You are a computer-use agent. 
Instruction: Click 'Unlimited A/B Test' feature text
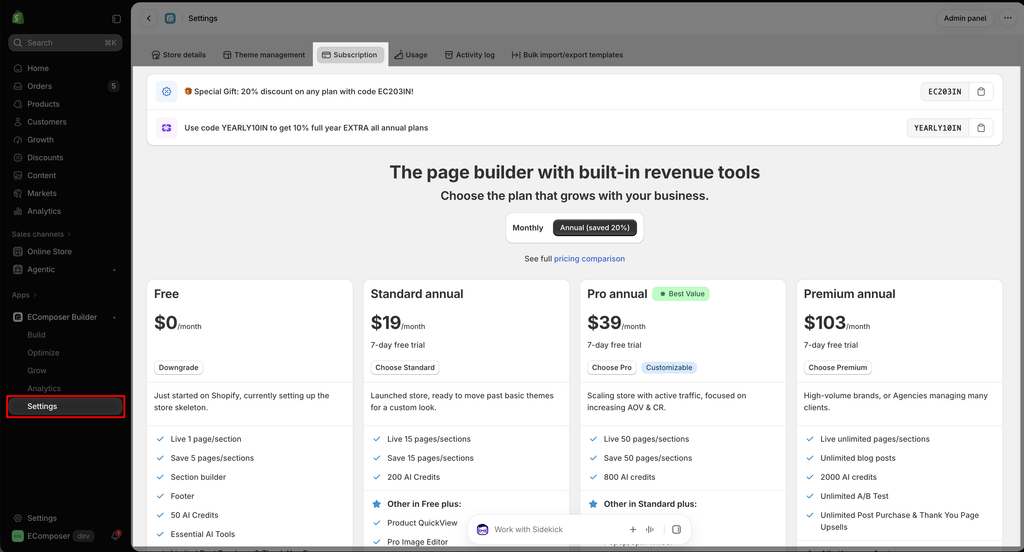pyautogui.click(x=854, y=496)
